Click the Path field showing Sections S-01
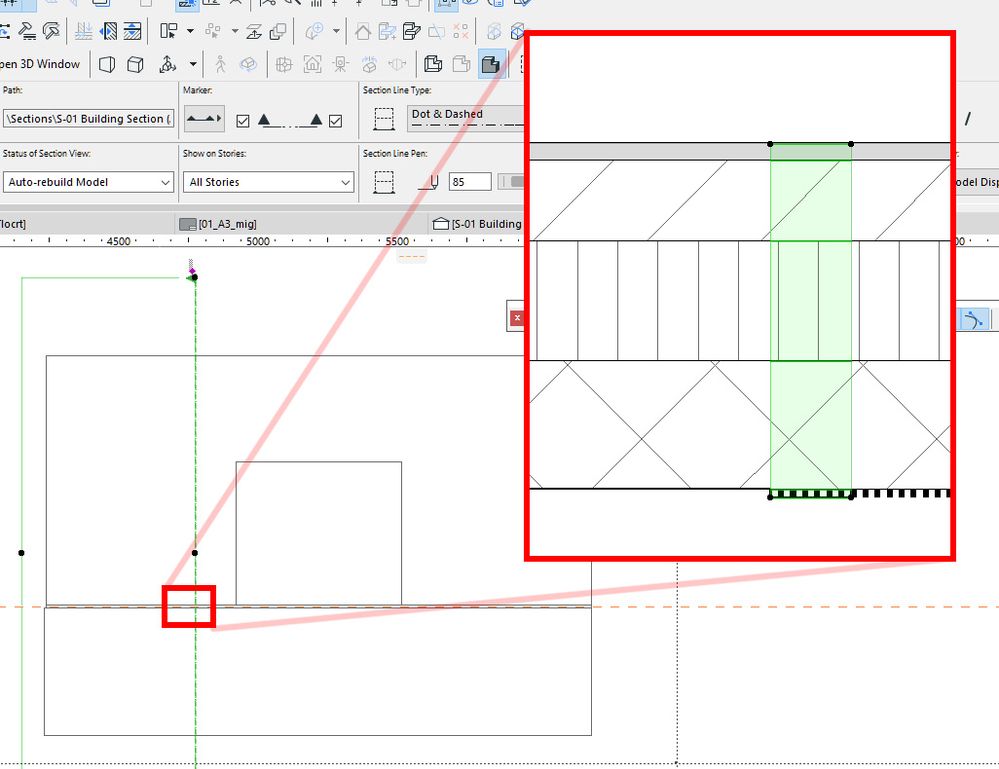 89,119
